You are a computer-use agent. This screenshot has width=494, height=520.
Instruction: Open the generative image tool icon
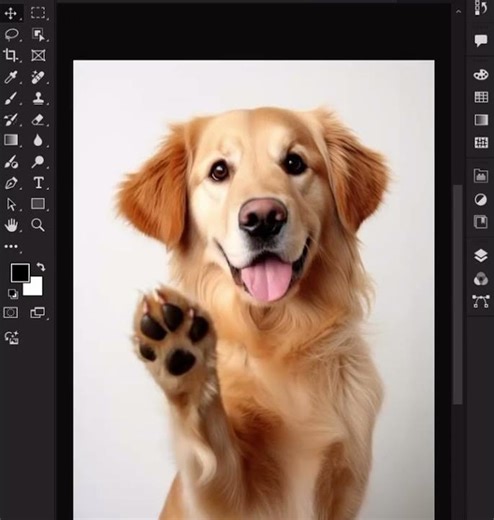12,338
